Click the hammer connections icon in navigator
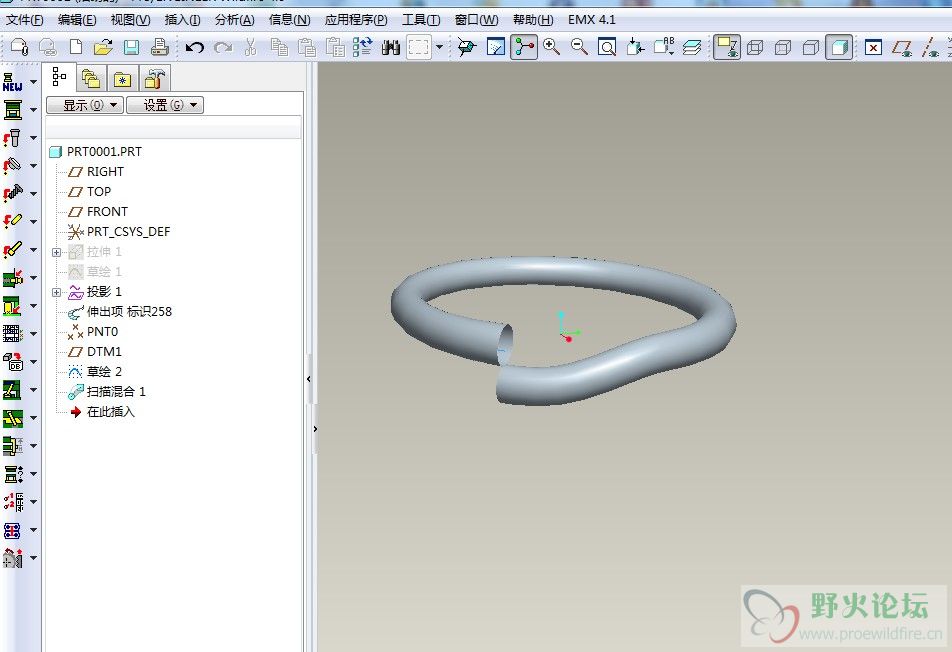This screenshot has height=652, width=952. pos(154,79)
